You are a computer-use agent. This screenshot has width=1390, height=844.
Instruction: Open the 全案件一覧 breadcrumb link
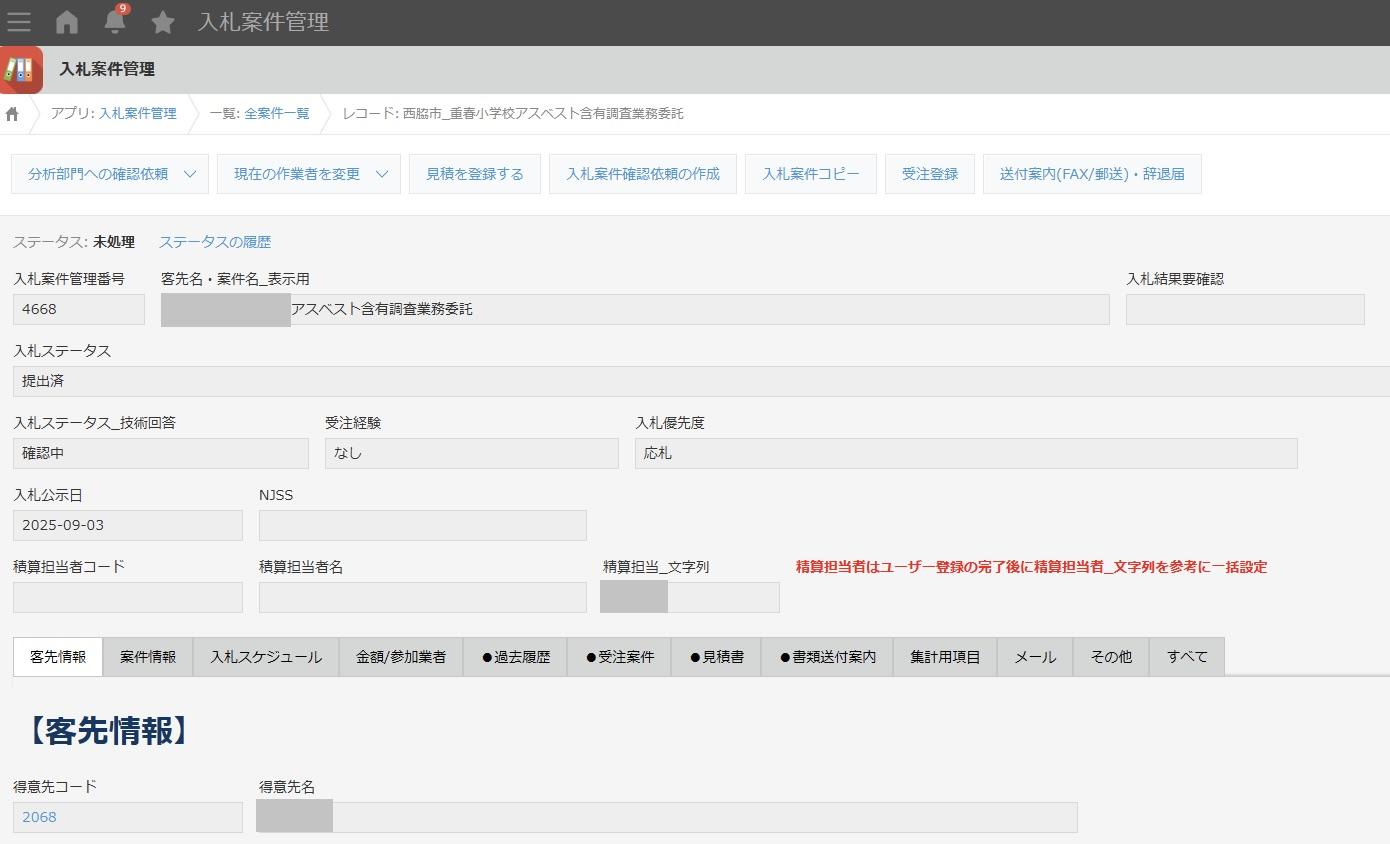[277, 114]
